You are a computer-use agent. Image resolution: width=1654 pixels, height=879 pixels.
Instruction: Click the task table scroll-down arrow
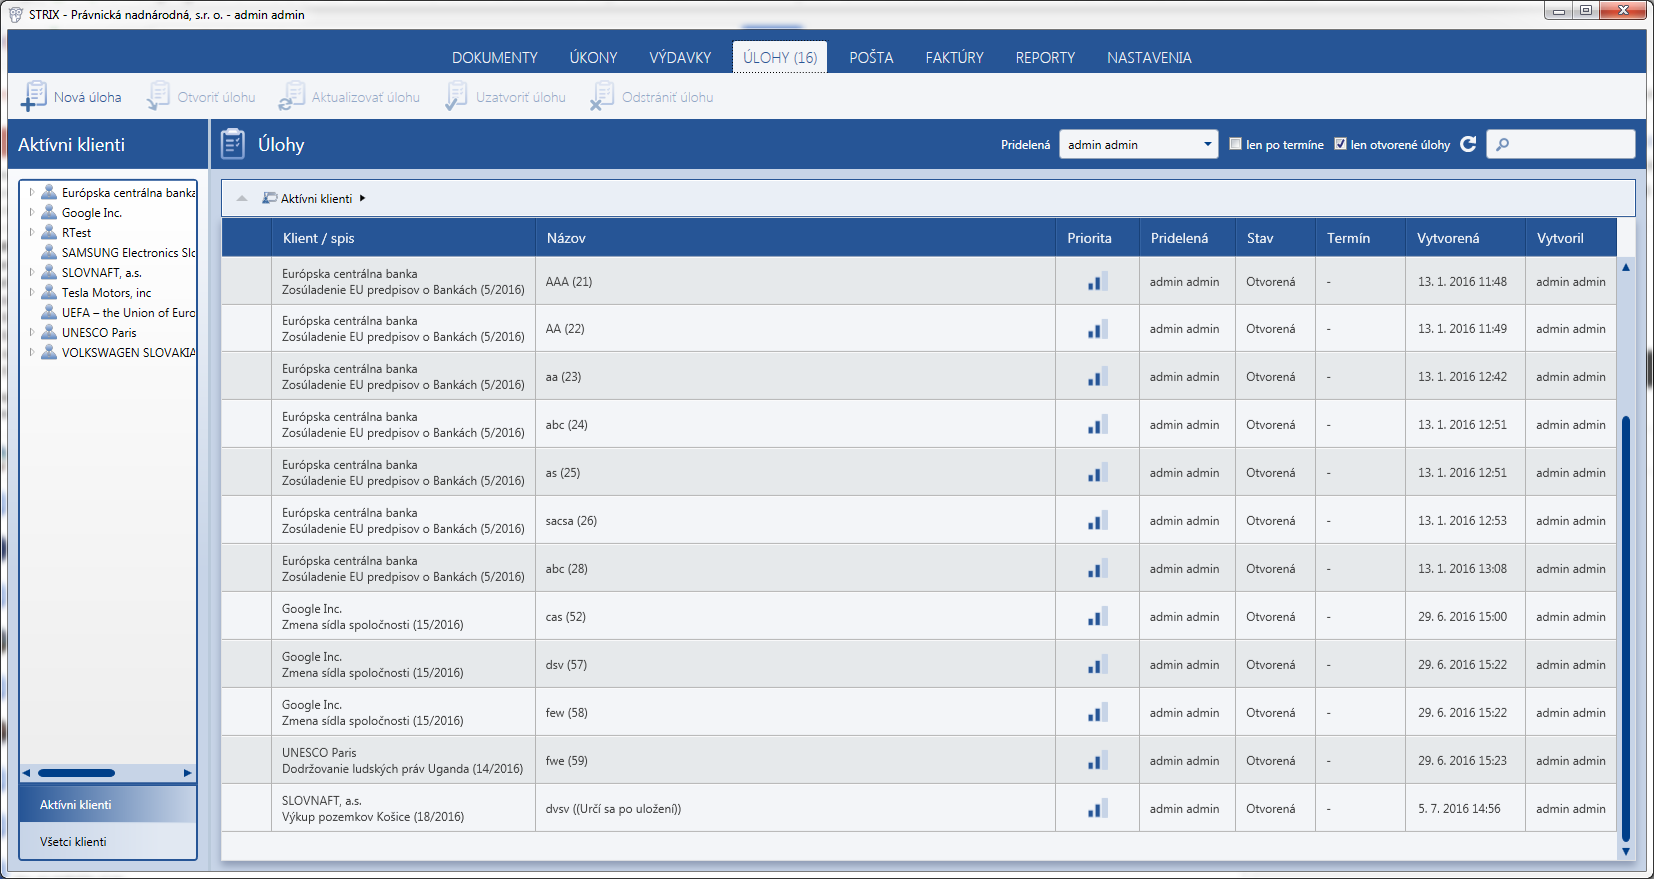(x=1626, y=852)
